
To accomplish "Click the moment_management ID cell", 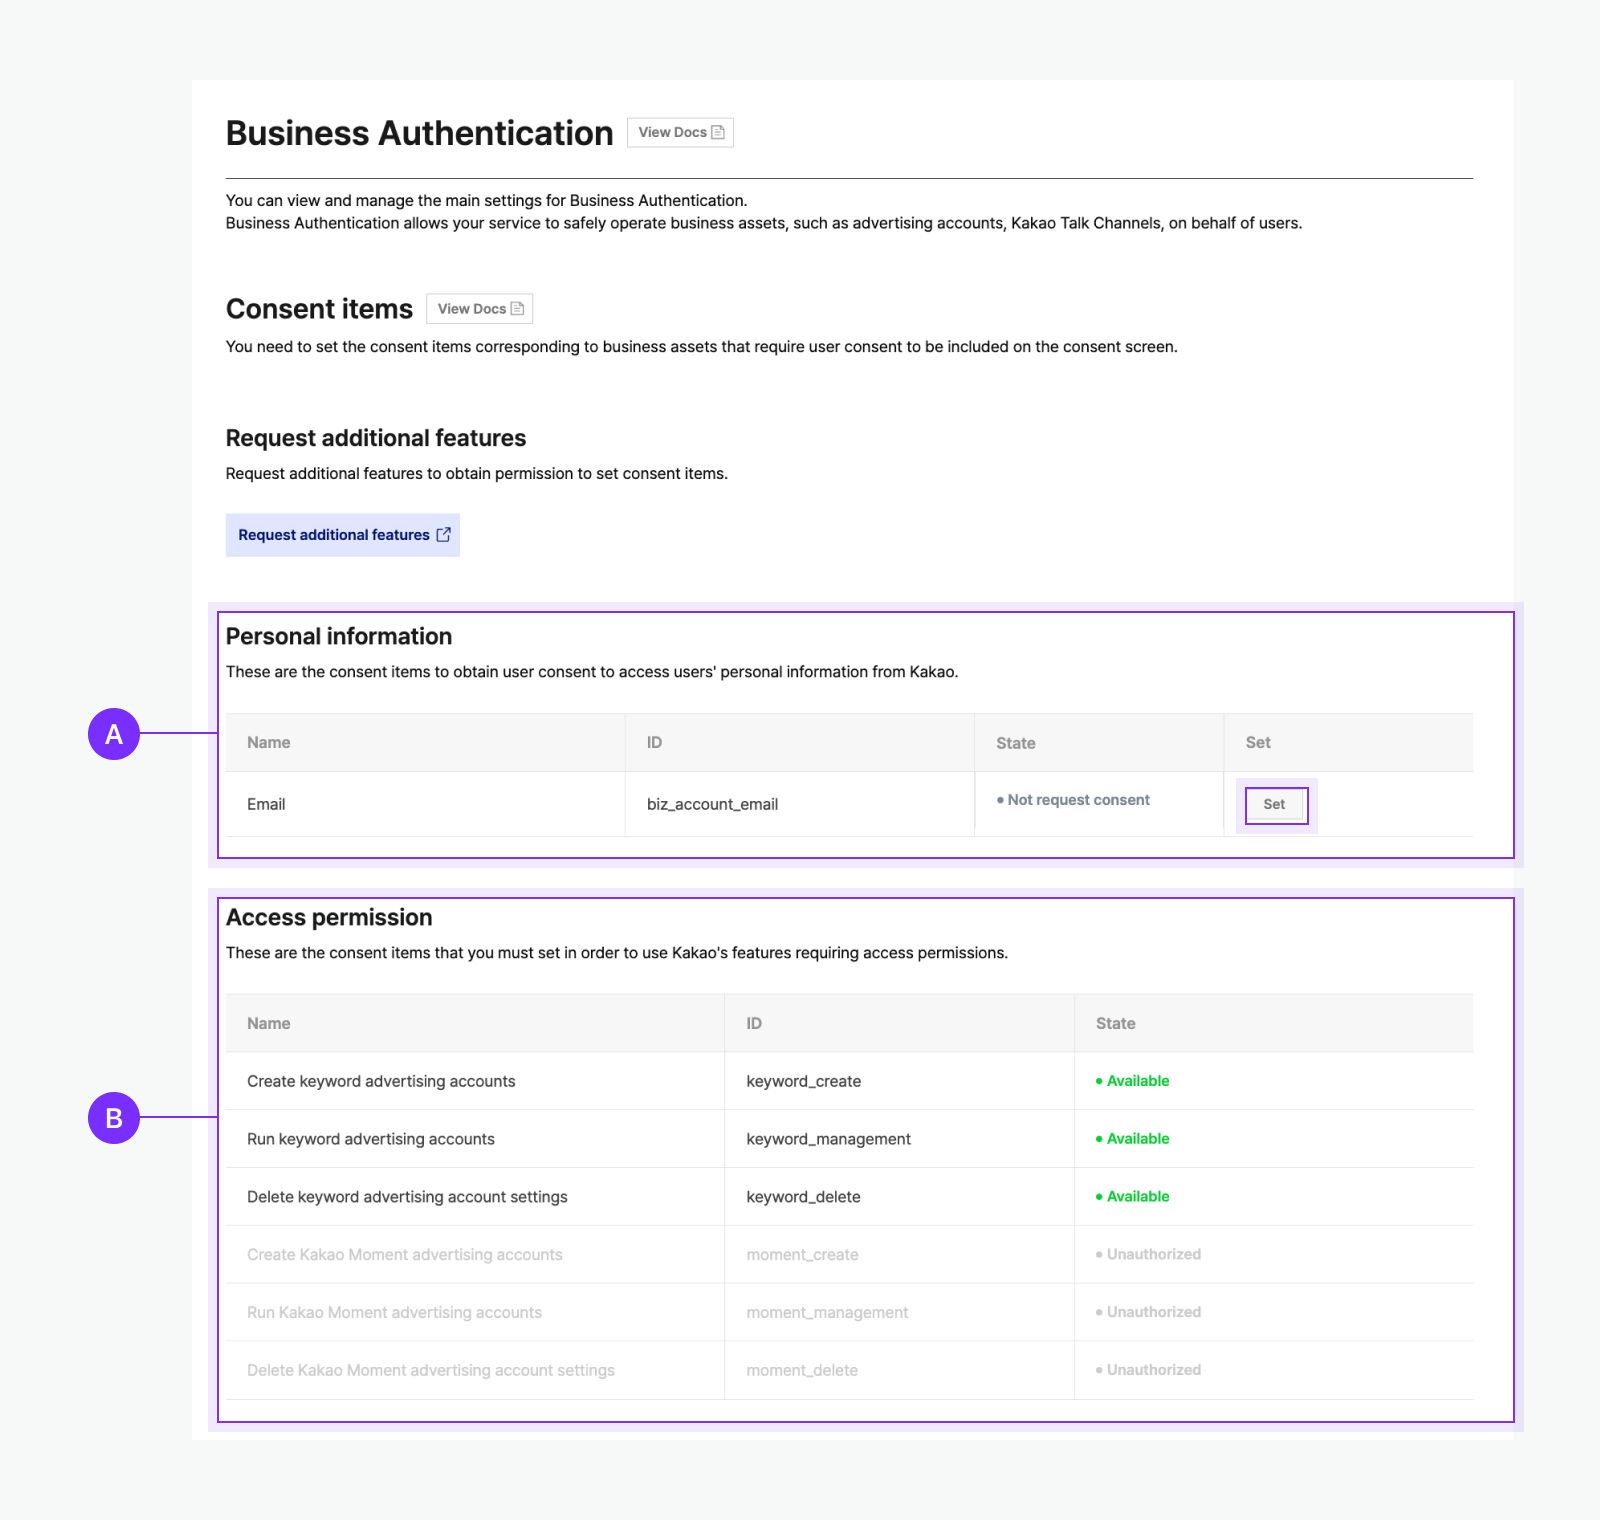I will (x=827, y=1312).
